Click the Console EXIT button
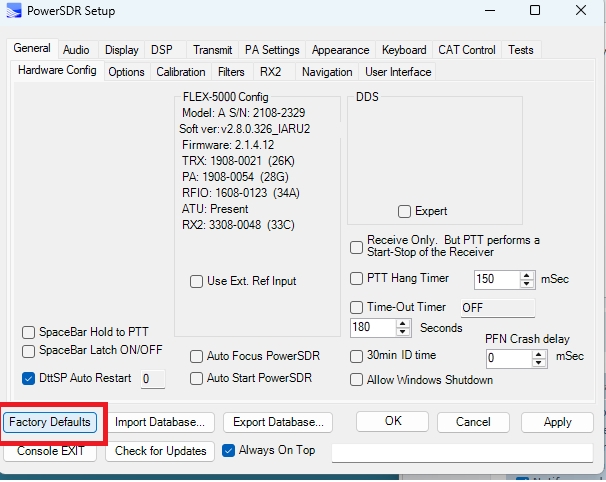 click(50, 451)
